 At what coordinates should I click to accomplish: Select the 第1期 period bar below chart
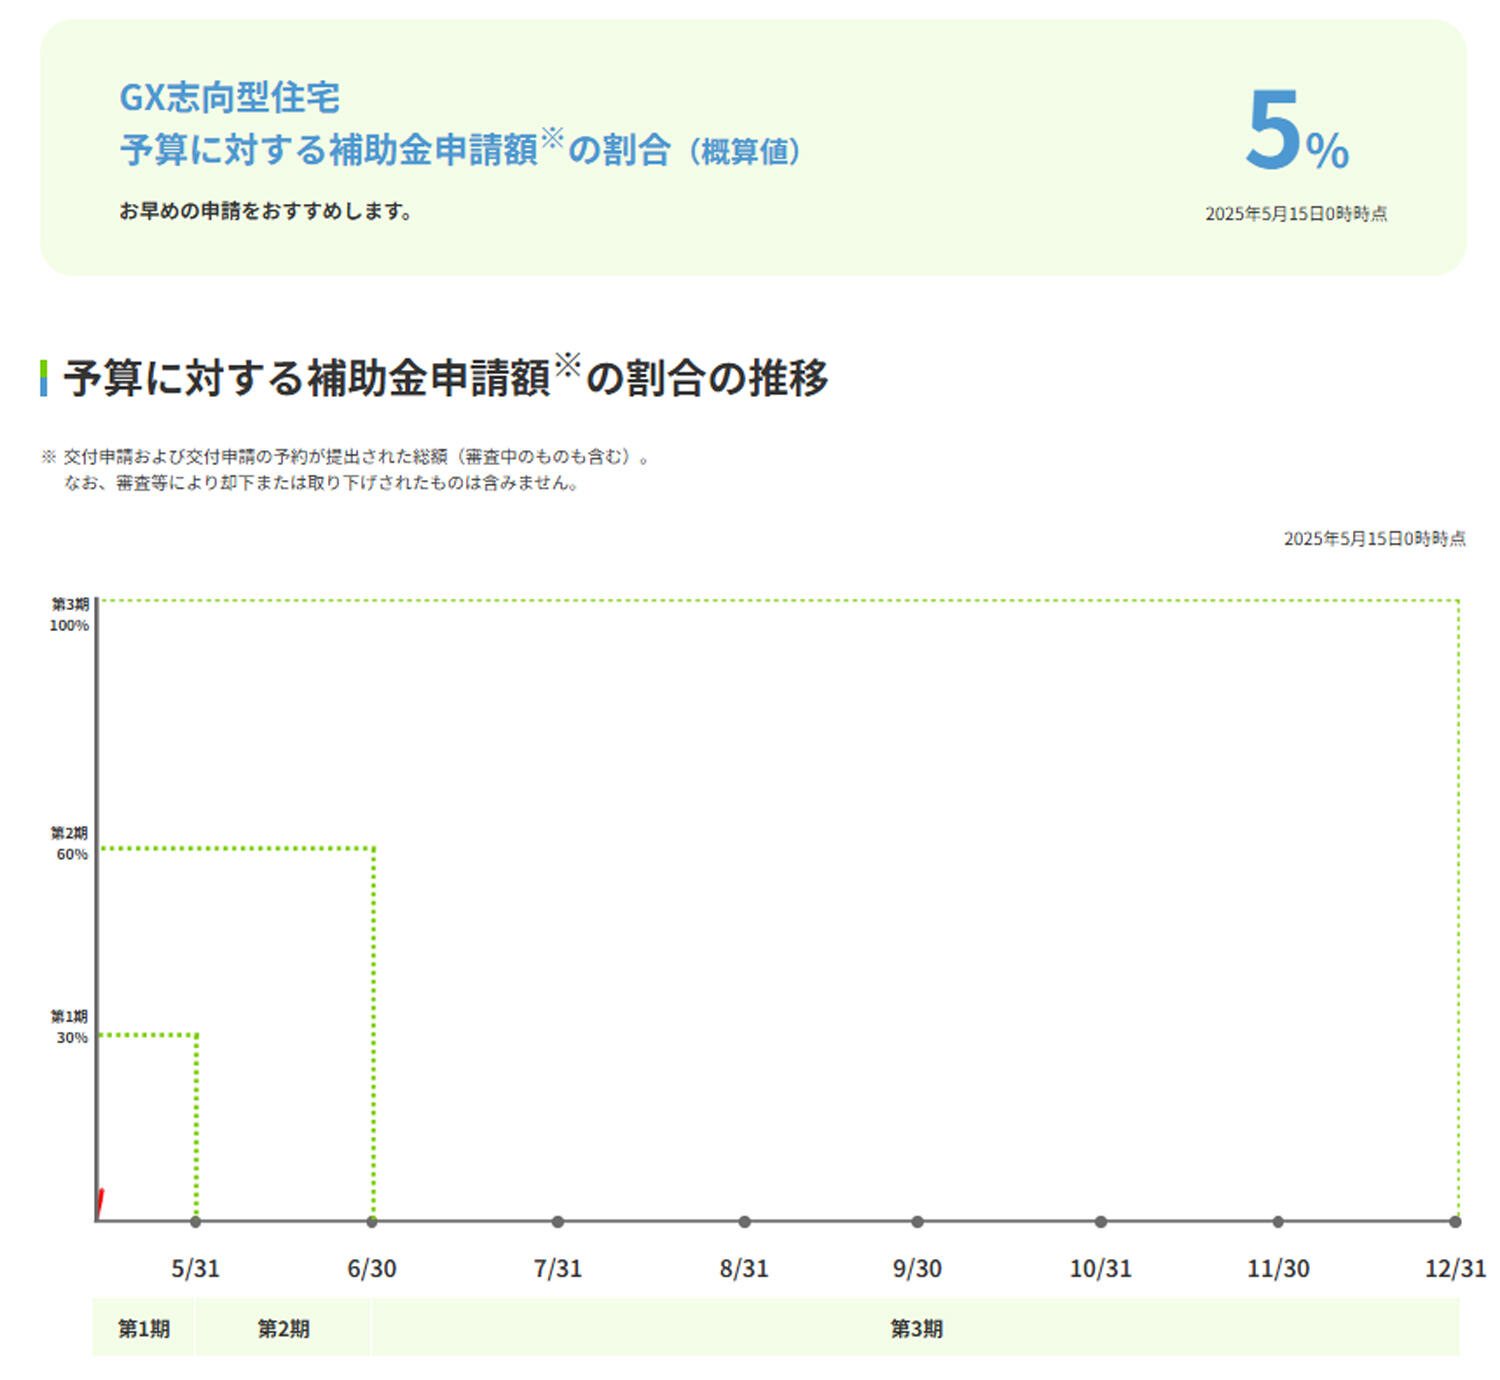coord(144,1328)
